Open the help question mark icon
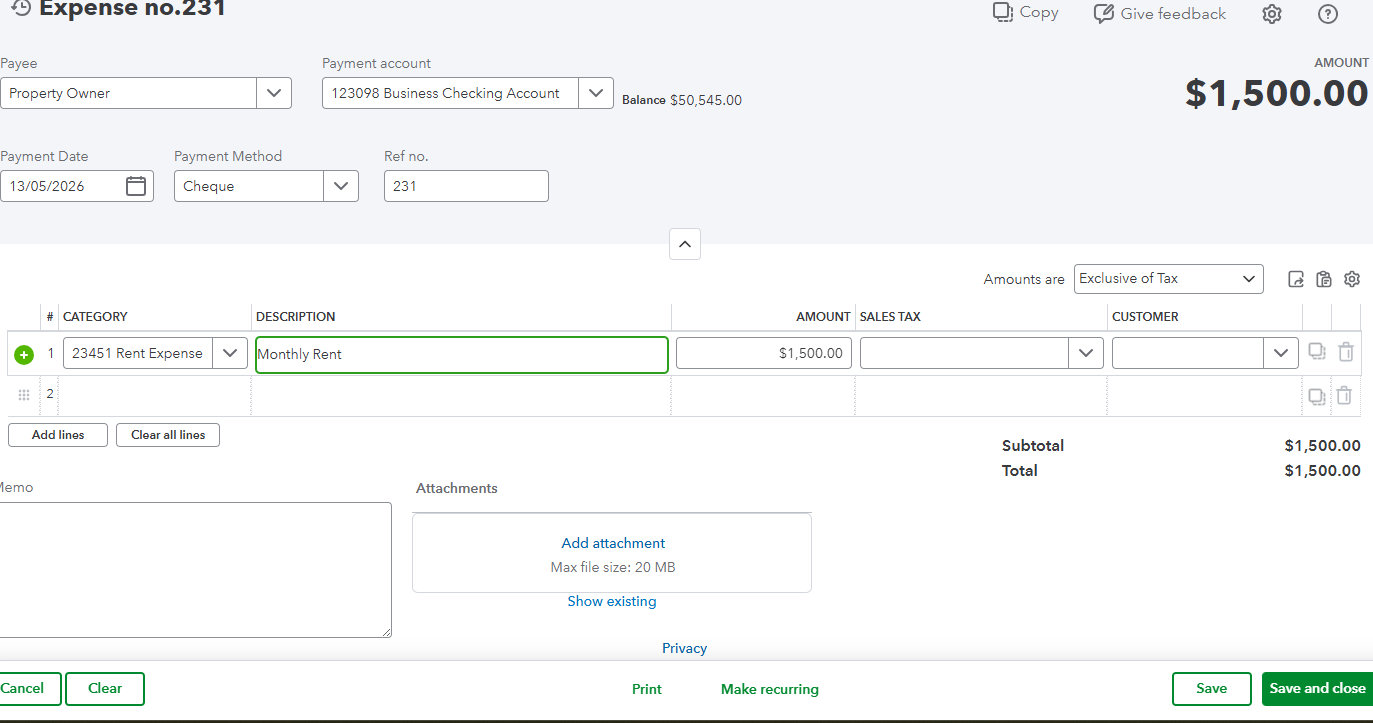1373x723 pixels. (x=1327, y=14)
